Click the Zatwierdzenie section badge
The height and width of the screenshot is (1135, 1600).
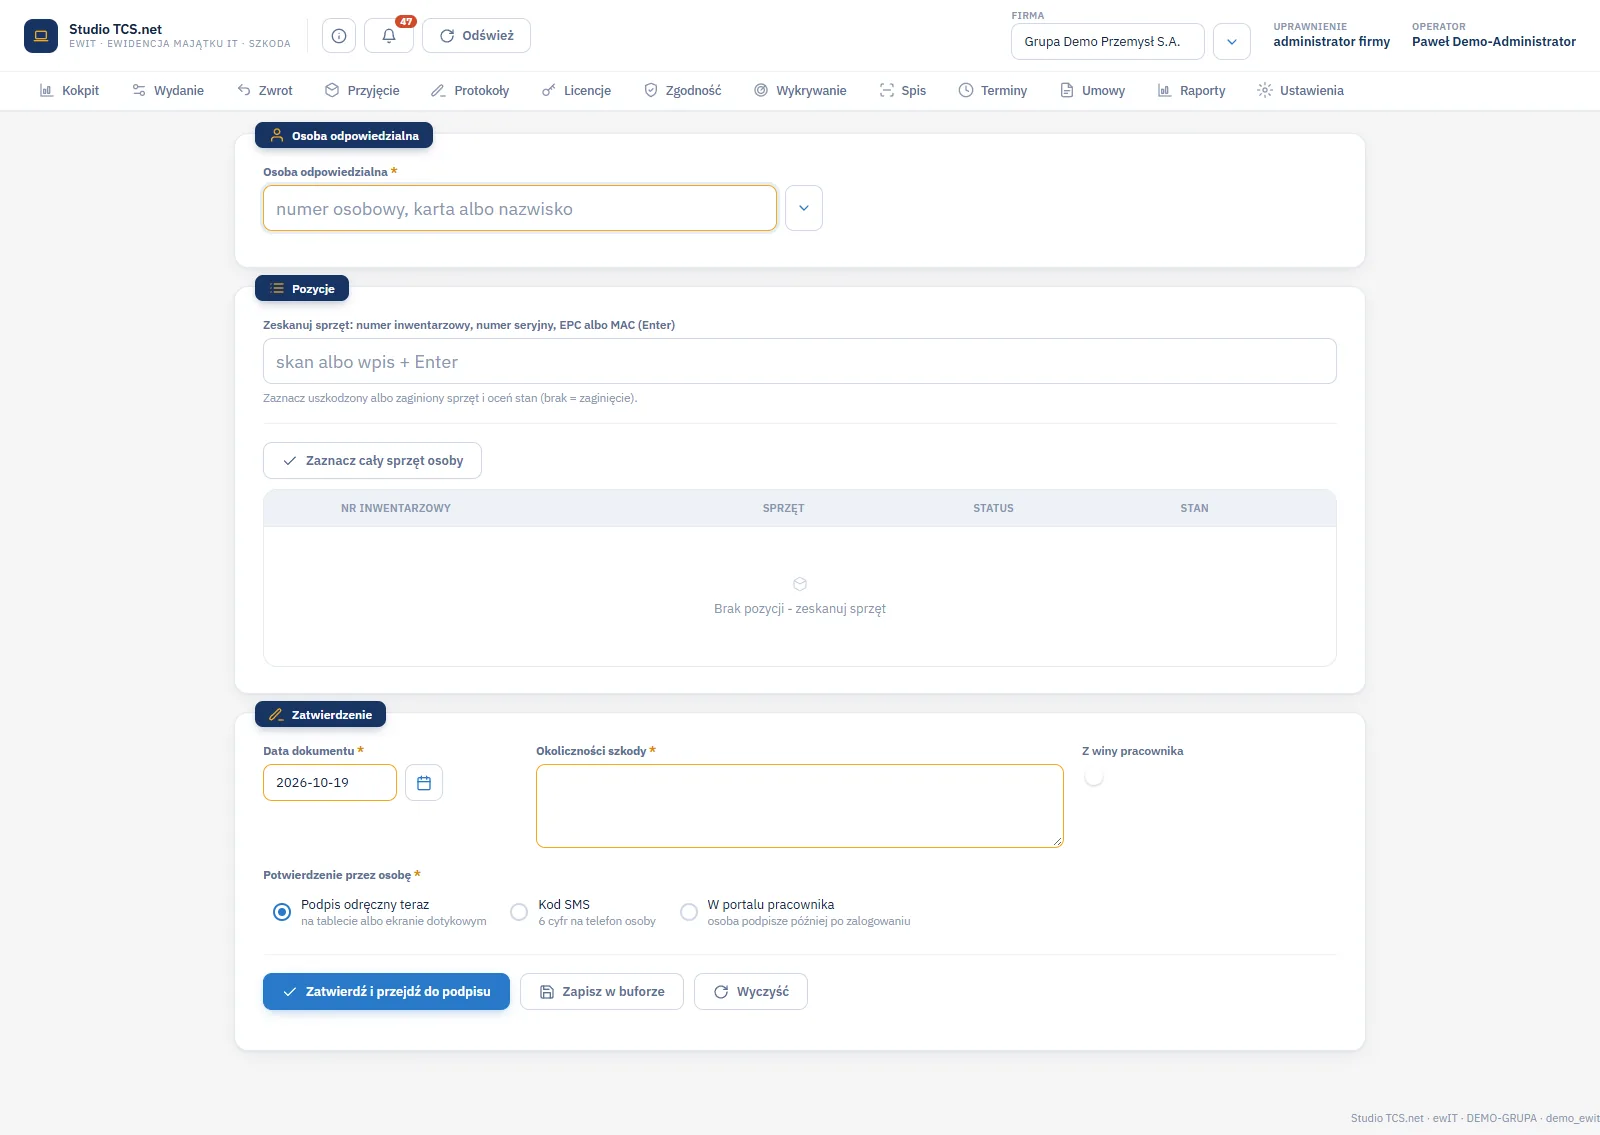click(x=320, y=715)
